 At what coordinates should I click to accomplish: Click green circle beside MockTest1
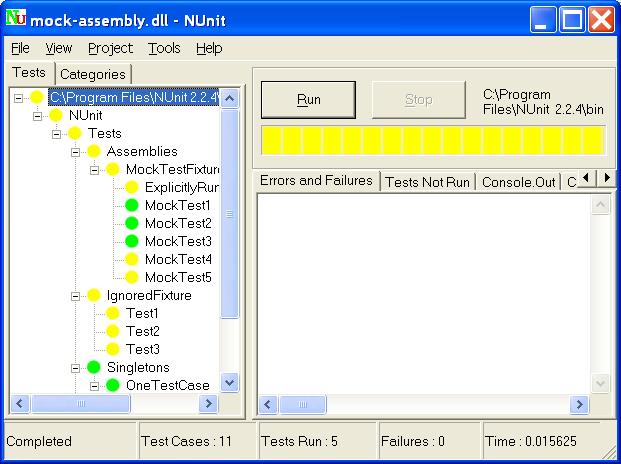[131, 205]
